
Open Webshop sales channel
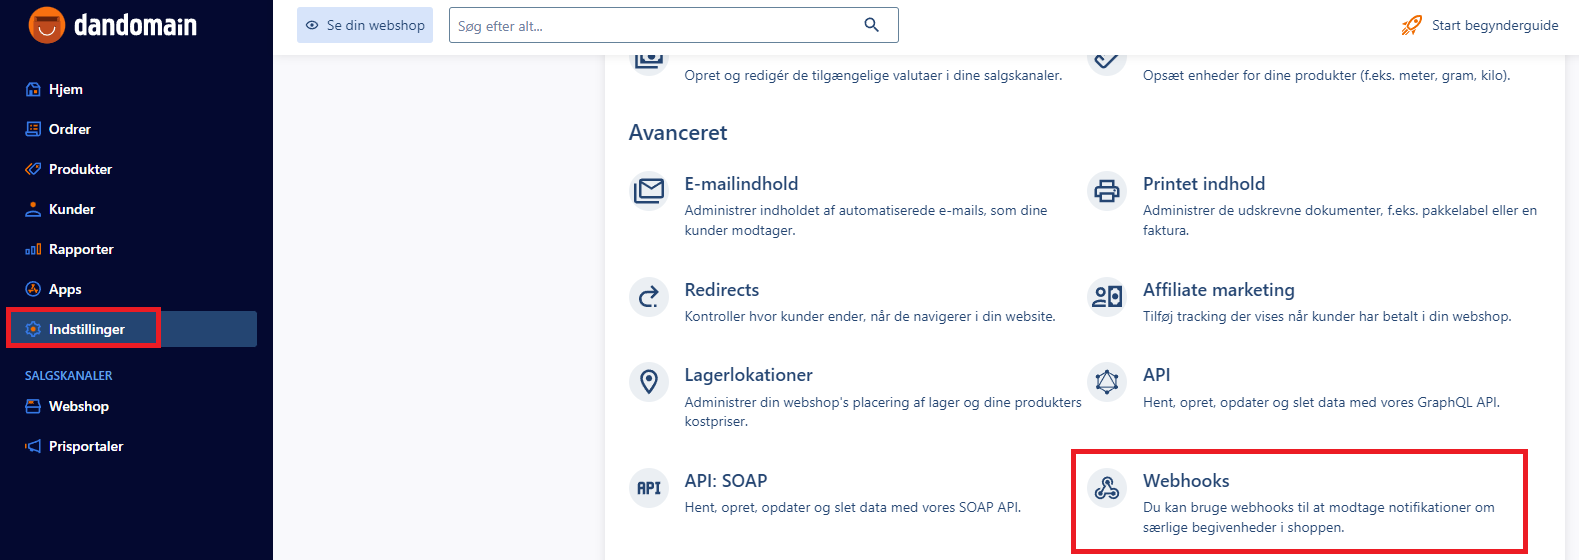(79, 406)
